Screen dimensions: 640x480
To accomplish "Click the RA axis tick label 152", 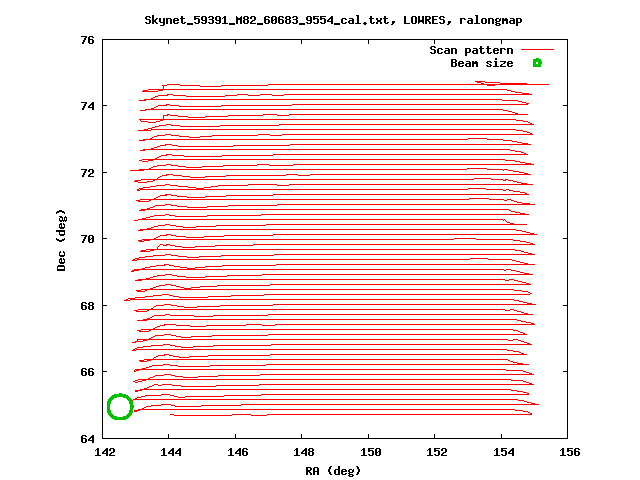I will click(x=437, y=452).
